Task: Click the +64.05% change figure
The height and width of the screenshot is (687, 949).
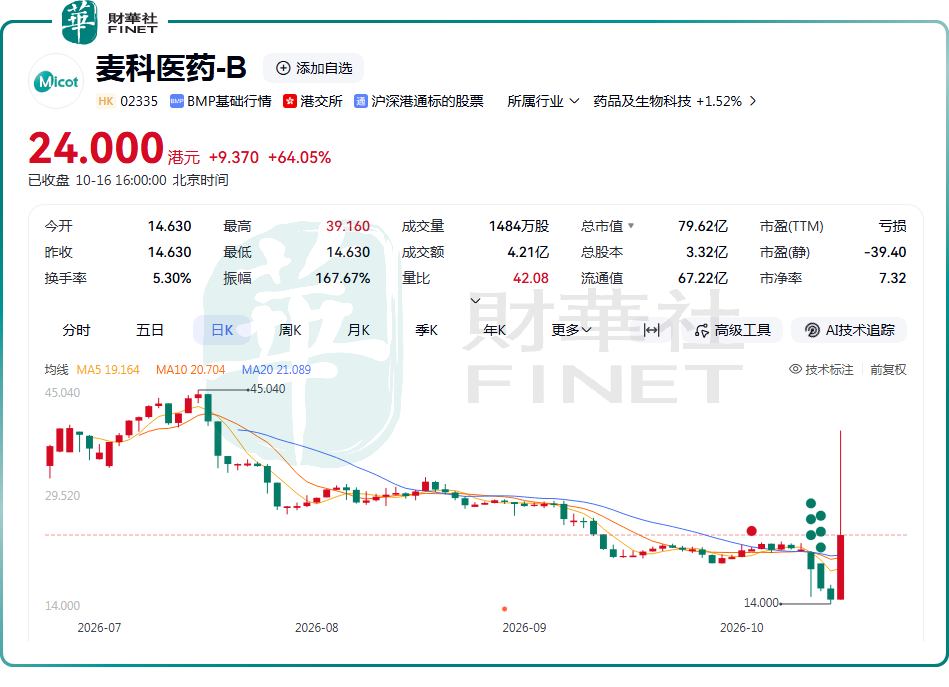Action: click(x=300, y=157)
